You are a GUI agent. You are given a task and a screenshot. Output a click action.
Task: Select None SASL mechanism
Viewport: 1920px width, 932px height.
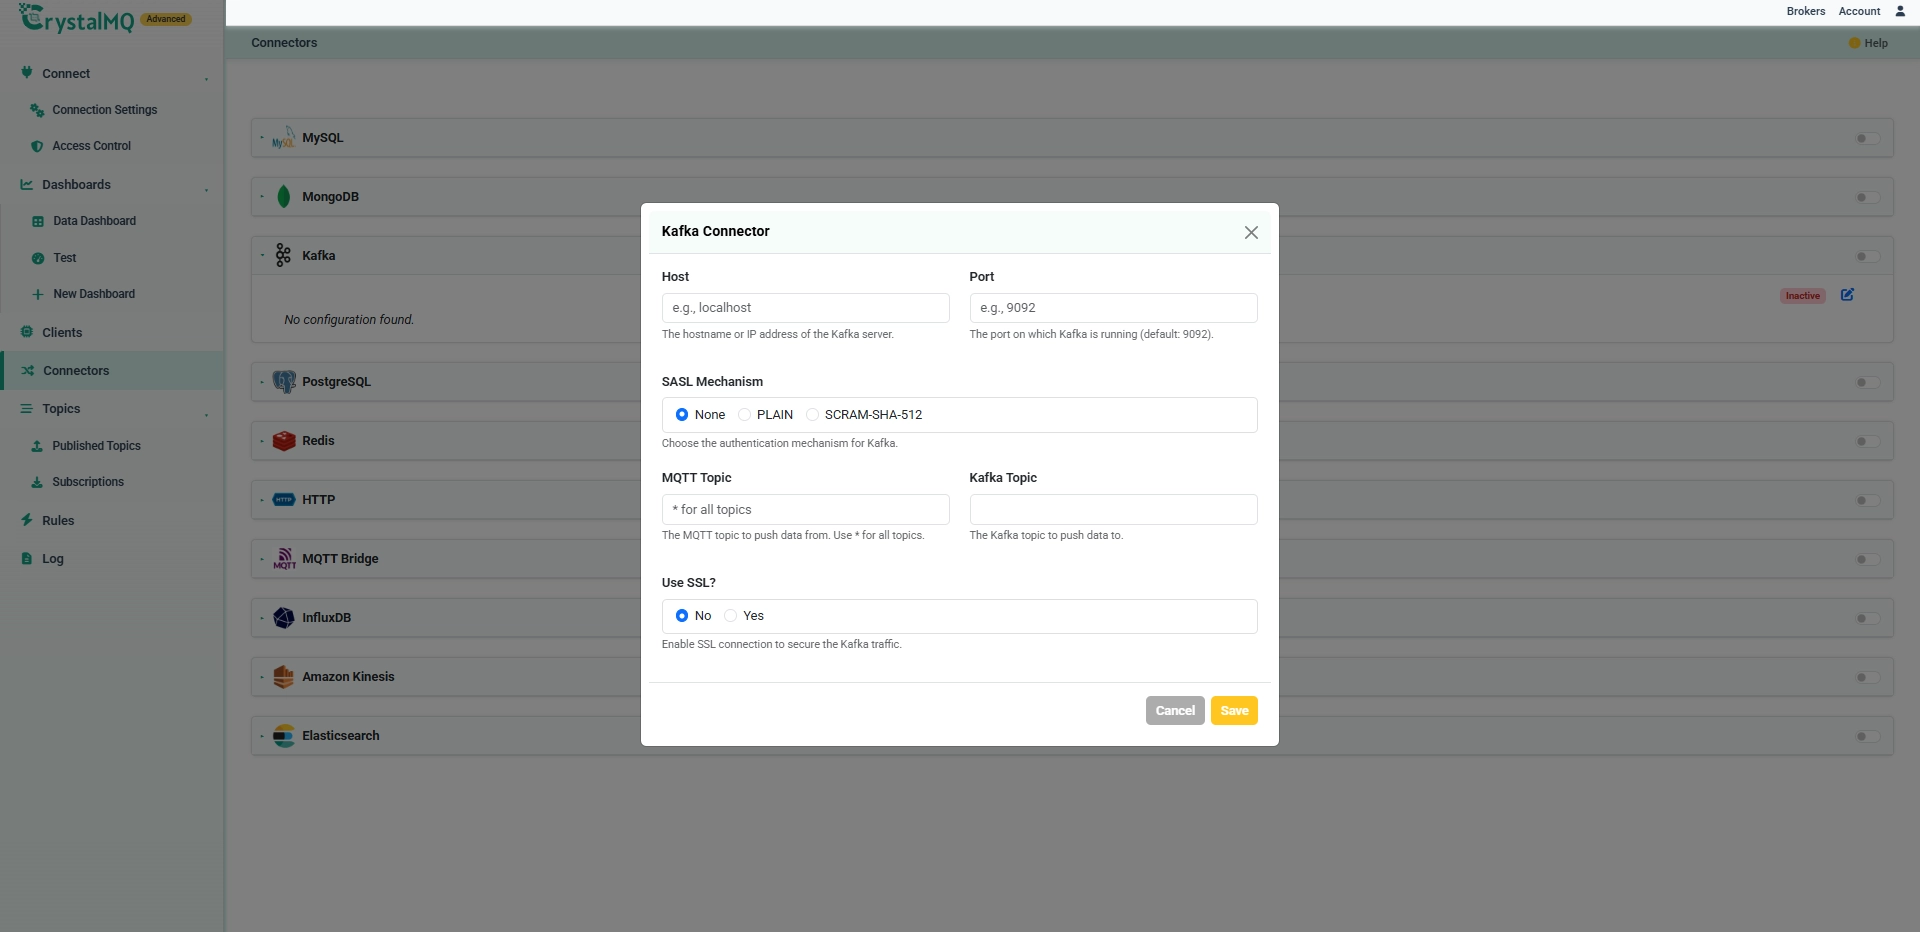click(x=682, y=415)
